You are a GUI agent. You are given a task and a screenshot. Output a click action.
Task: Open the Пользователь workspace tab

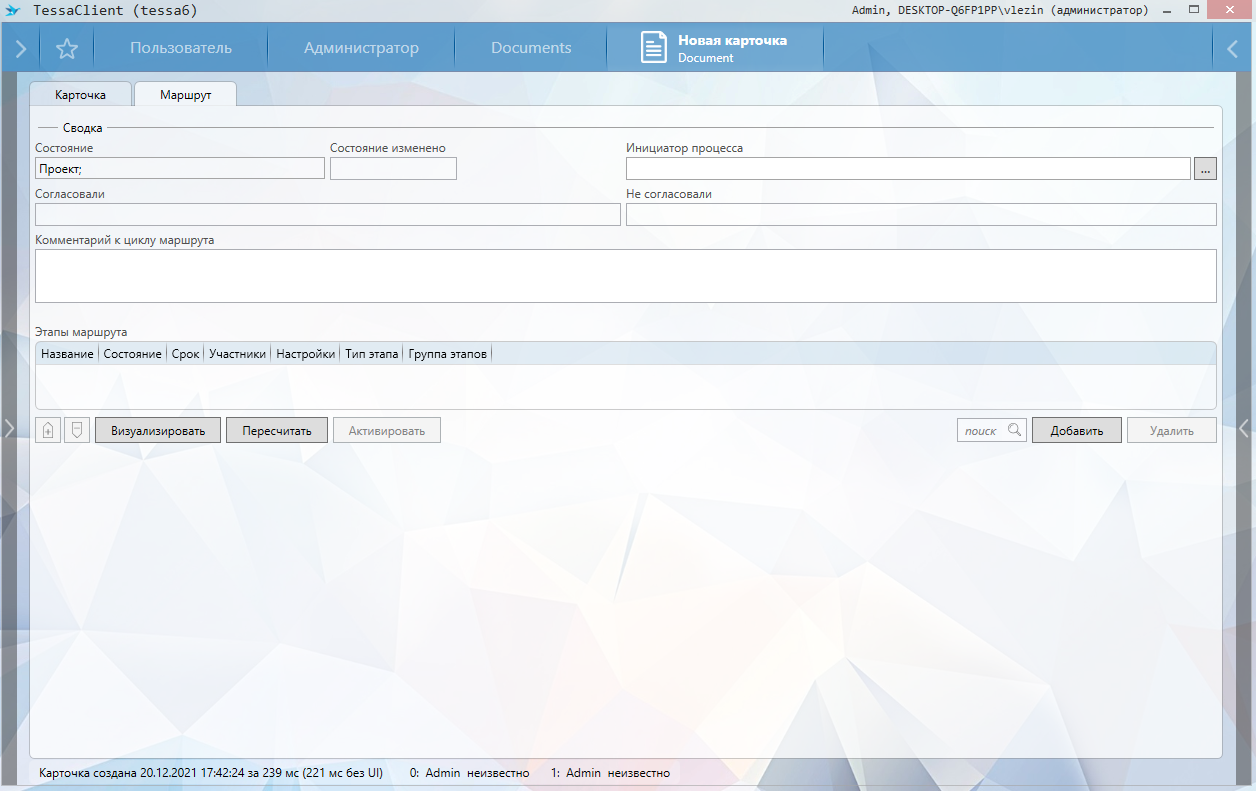(x=181, y=48)
